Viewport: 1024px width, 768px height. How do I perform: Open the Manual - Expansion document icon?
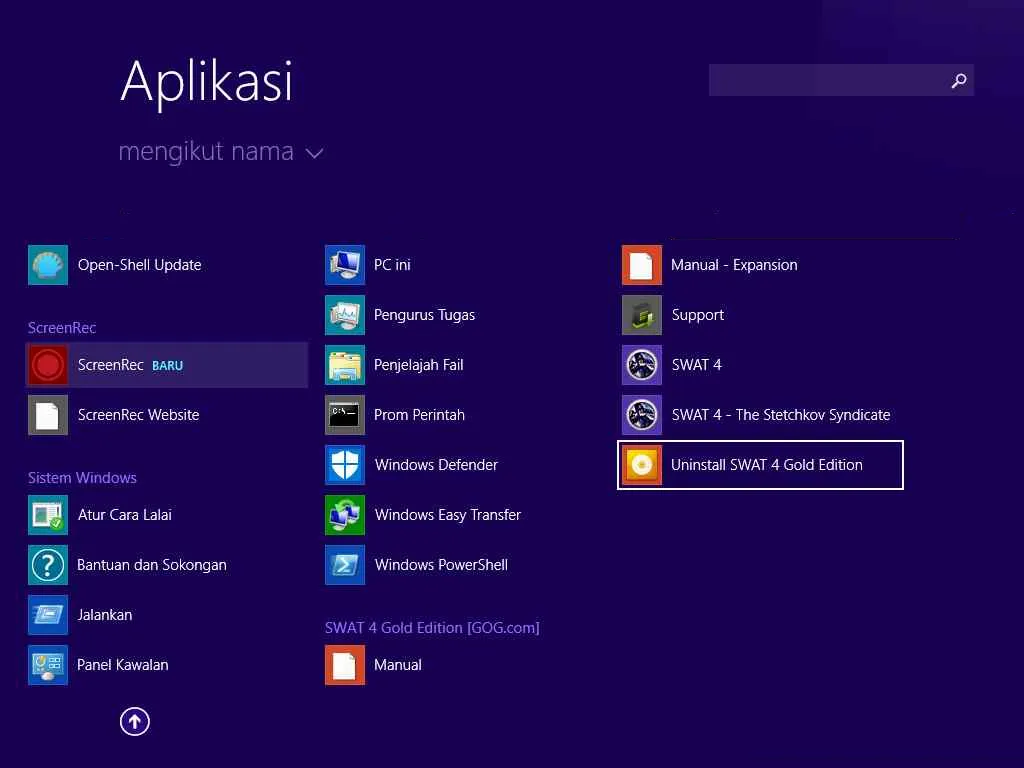pos(642,264)
